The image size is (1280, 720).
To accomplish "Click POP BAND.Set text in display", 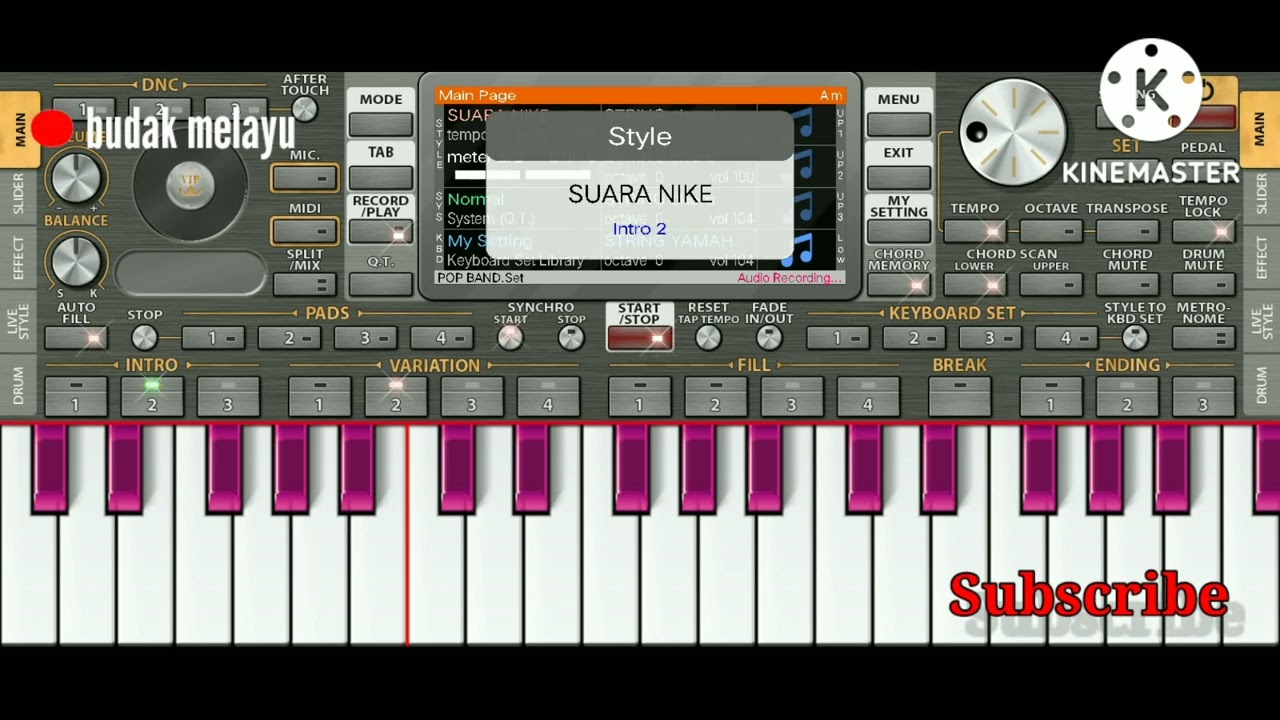I will click(x=480, y=277).
